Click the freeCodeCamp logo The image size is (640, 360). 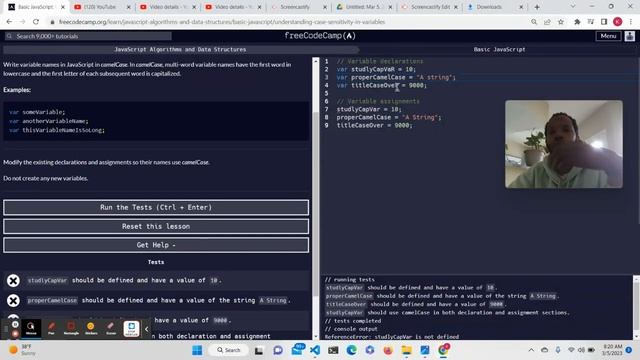point(320,36)
